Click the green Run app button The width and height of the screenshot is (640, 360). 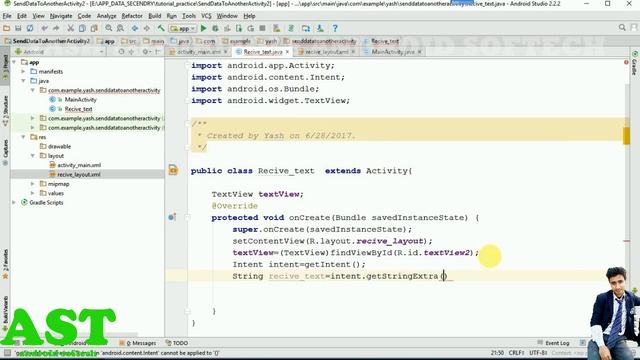[x=204, y=28]
